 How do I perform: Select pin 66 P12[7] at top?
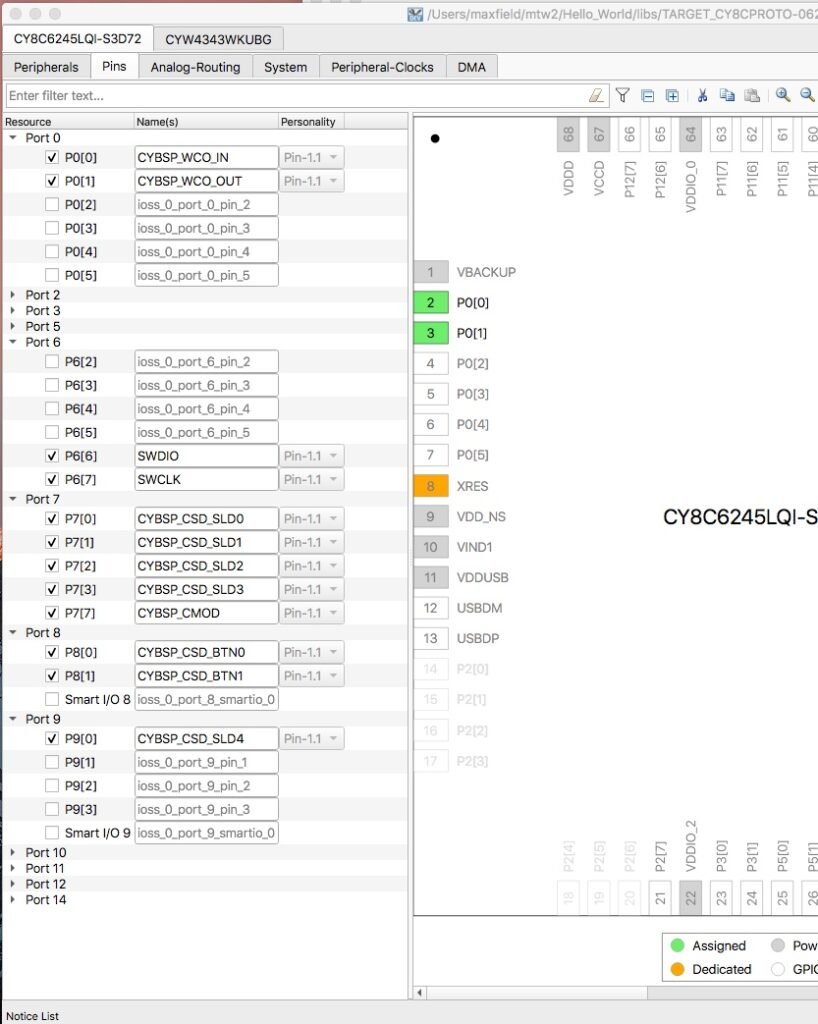pos(629,135)
